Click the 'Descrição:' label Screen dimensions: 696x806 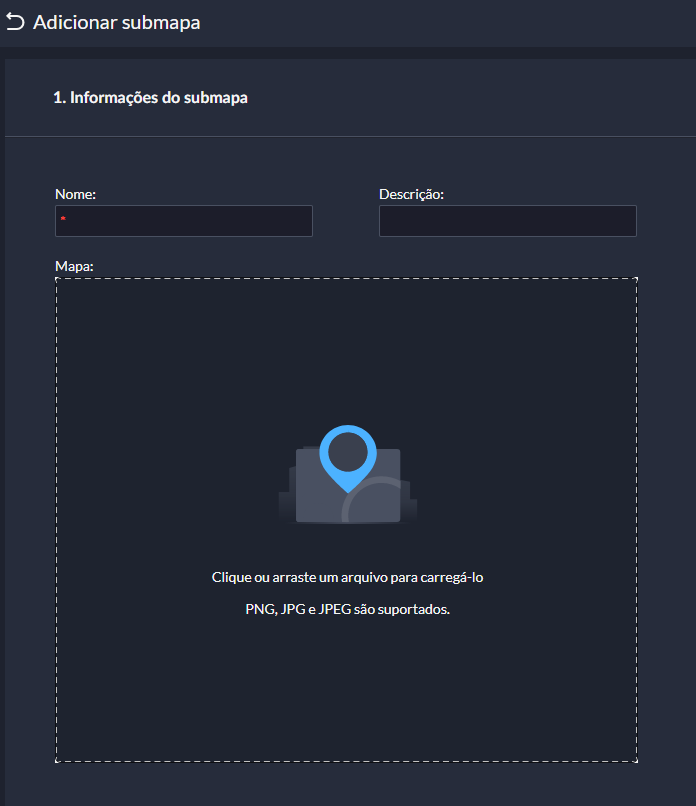[x=411, y=194]
